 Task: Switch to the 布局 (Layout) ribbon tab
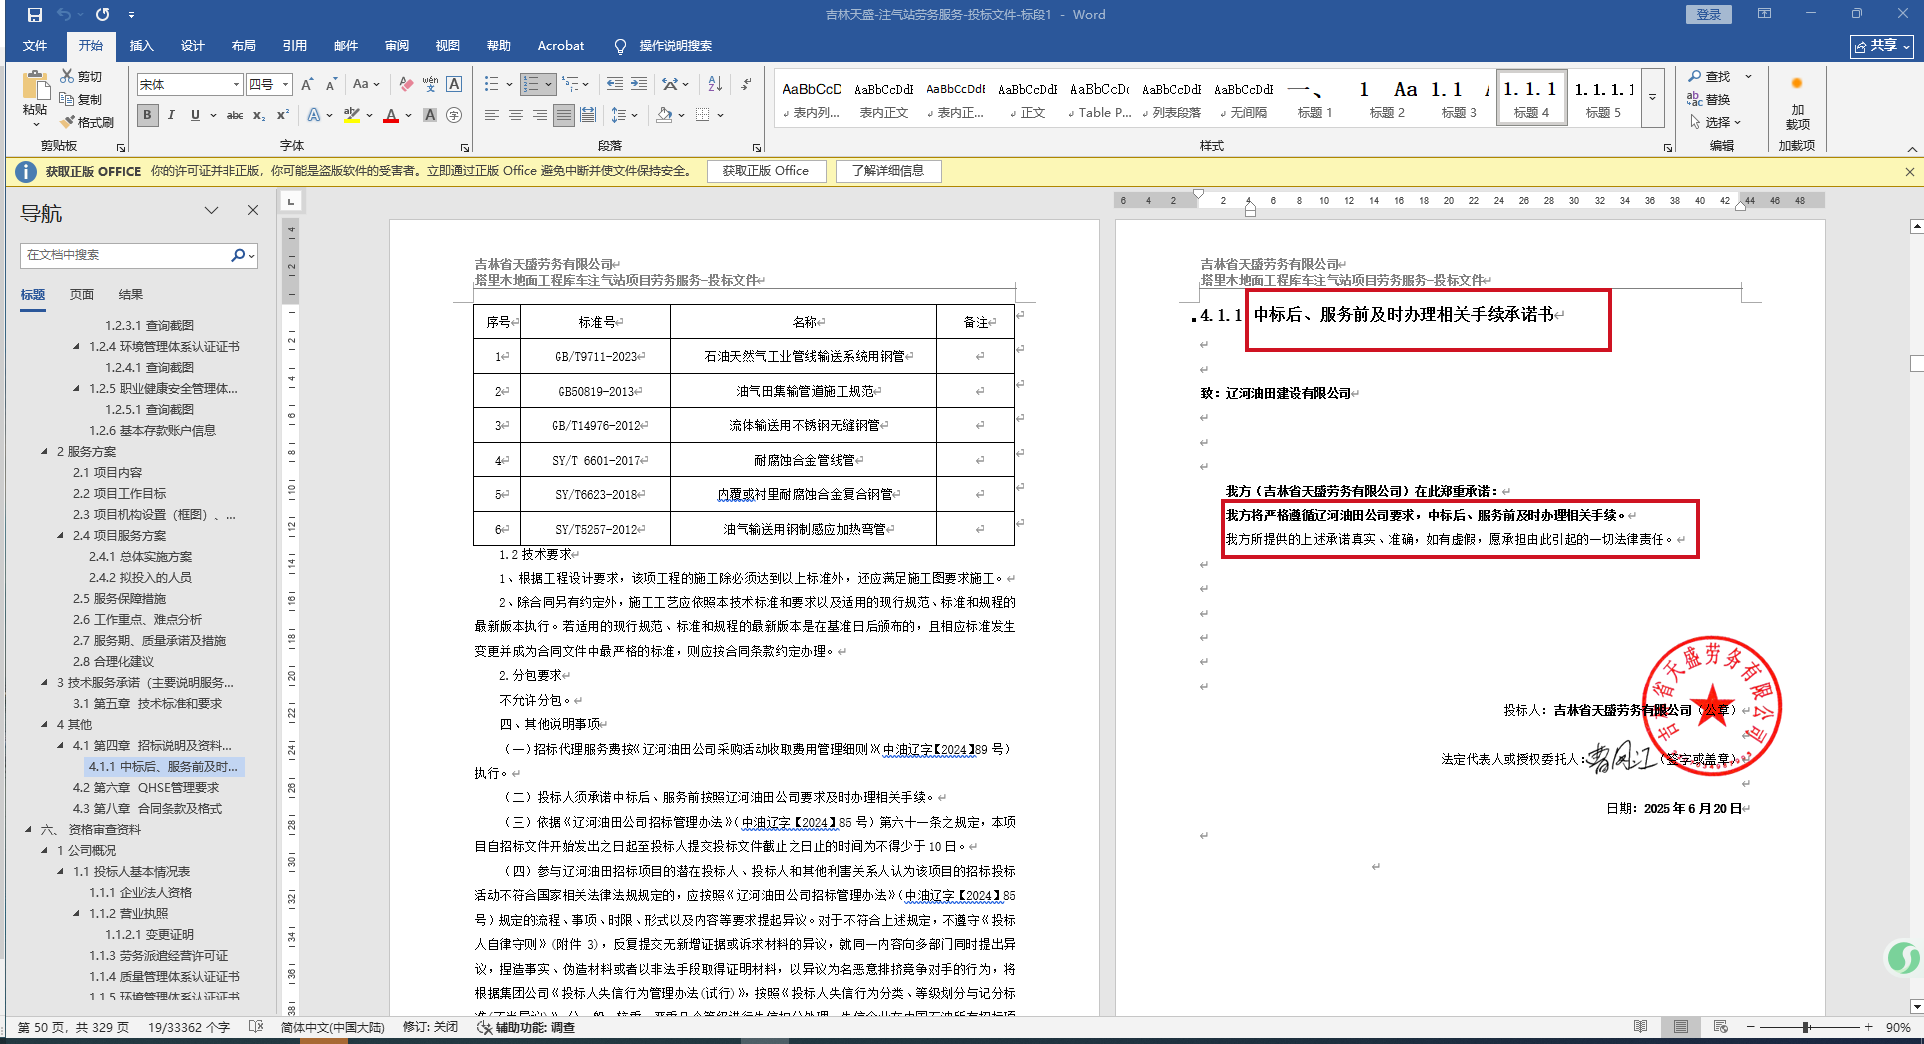pos(244,46)
